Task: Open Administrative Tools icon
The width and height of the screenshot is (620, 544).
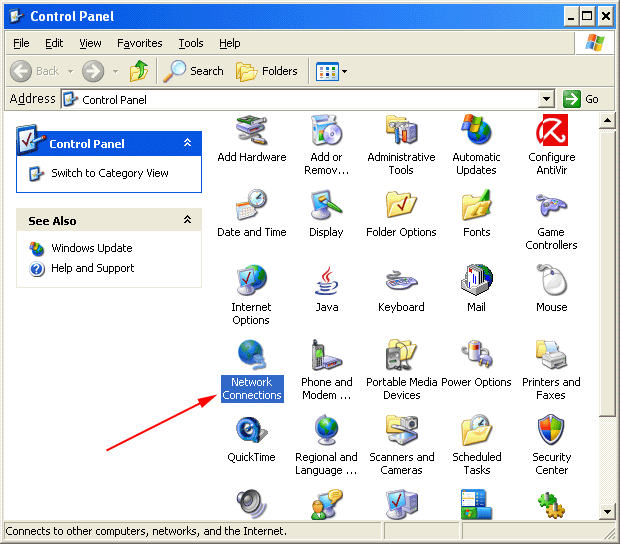Action: click(x=401, y=130)
